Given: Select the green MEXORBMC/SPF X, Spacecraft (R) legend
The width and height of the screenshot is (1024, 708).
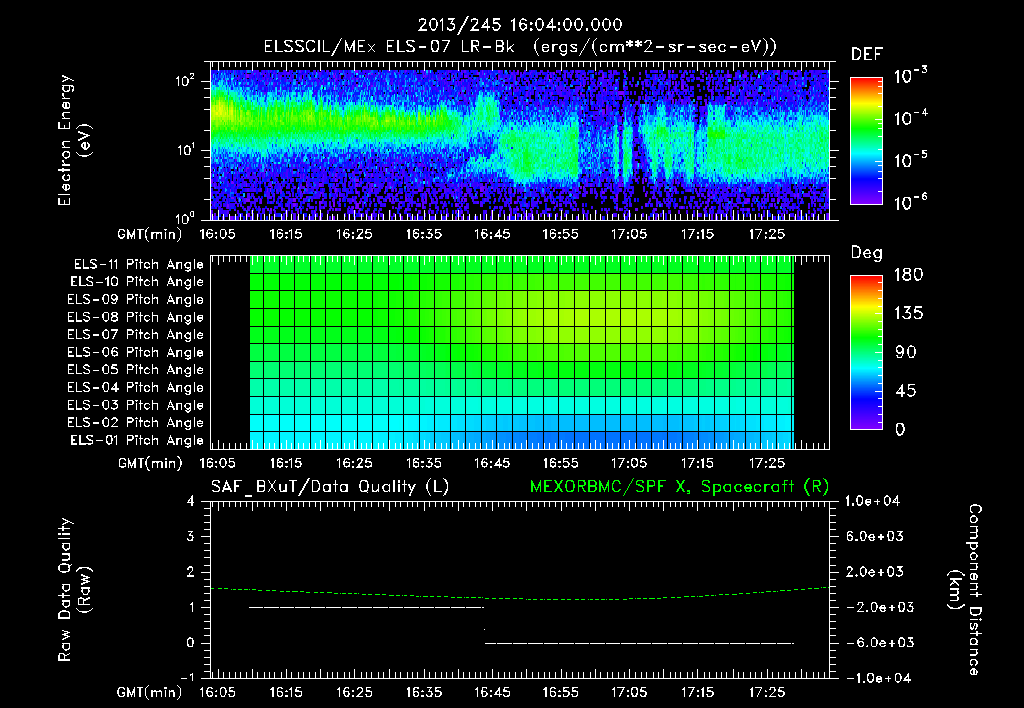Looking at the screenshot, I should click(x=679, y=487).
